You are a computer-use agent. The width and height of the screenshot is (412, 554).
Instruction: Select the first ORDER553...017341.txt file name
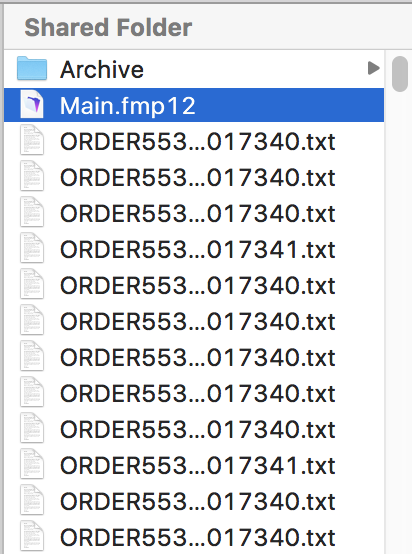(x=198, y=250)
